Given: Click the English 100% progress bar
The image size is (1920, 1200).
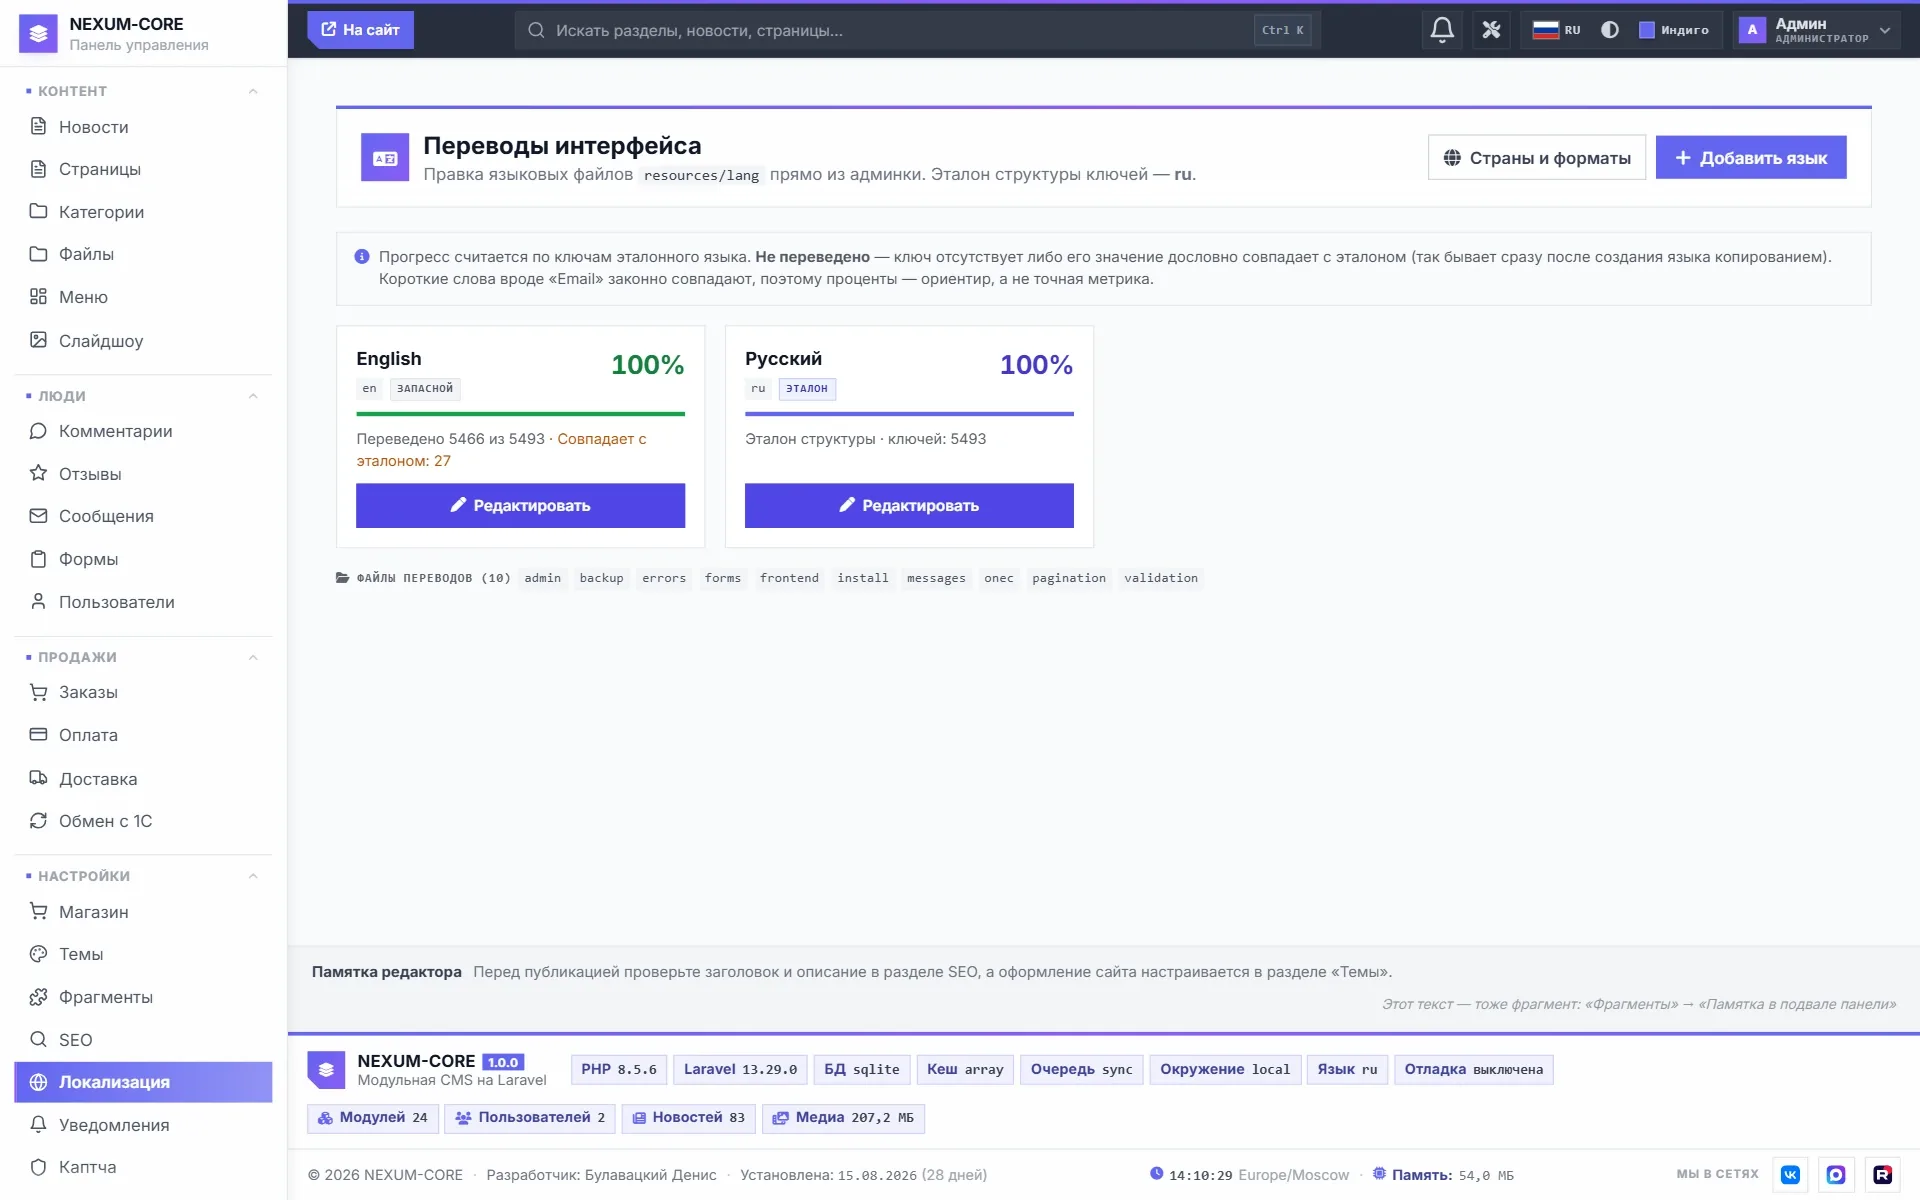Looking at the screenshot, I should [520, 413].
